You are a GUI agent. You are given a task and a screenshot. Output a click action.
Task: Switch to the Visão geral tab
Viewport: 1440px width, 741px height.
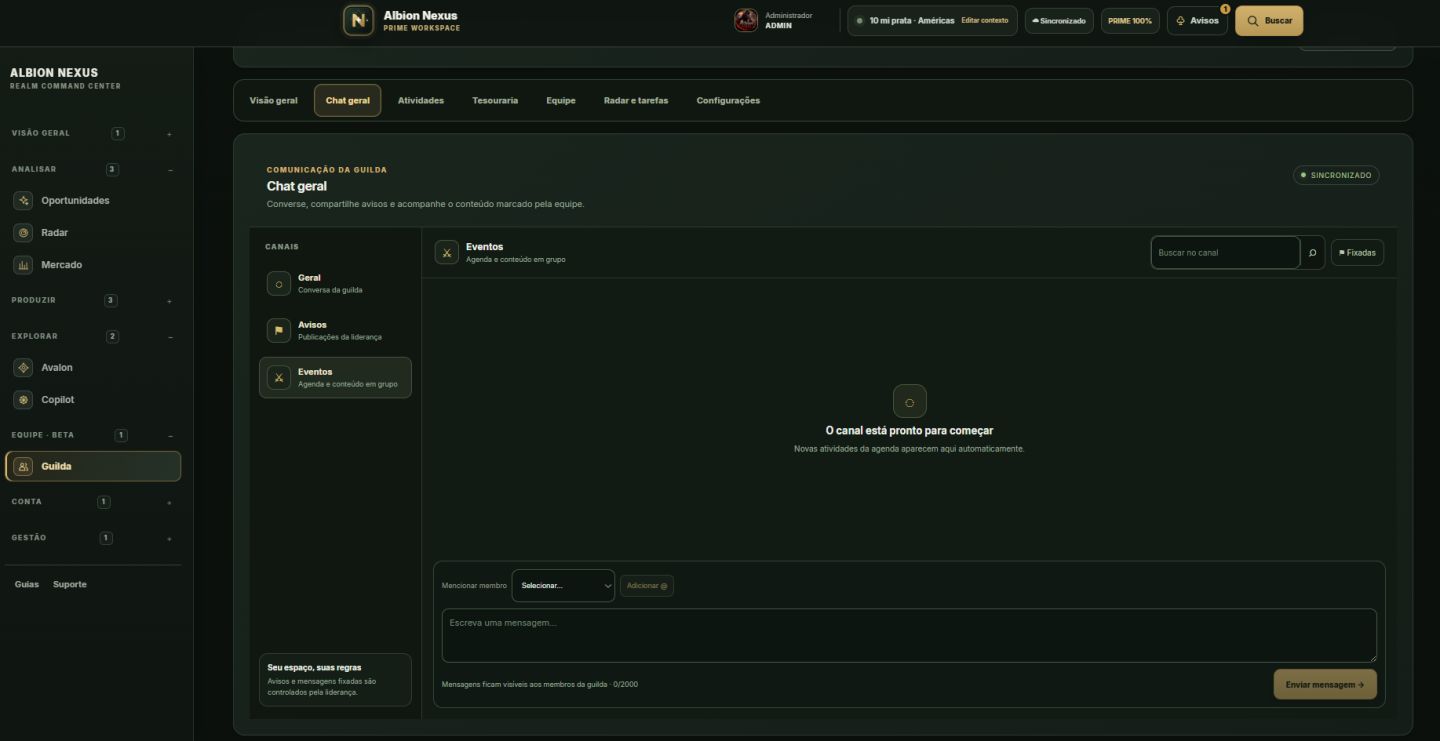click(x=273, y=101)
